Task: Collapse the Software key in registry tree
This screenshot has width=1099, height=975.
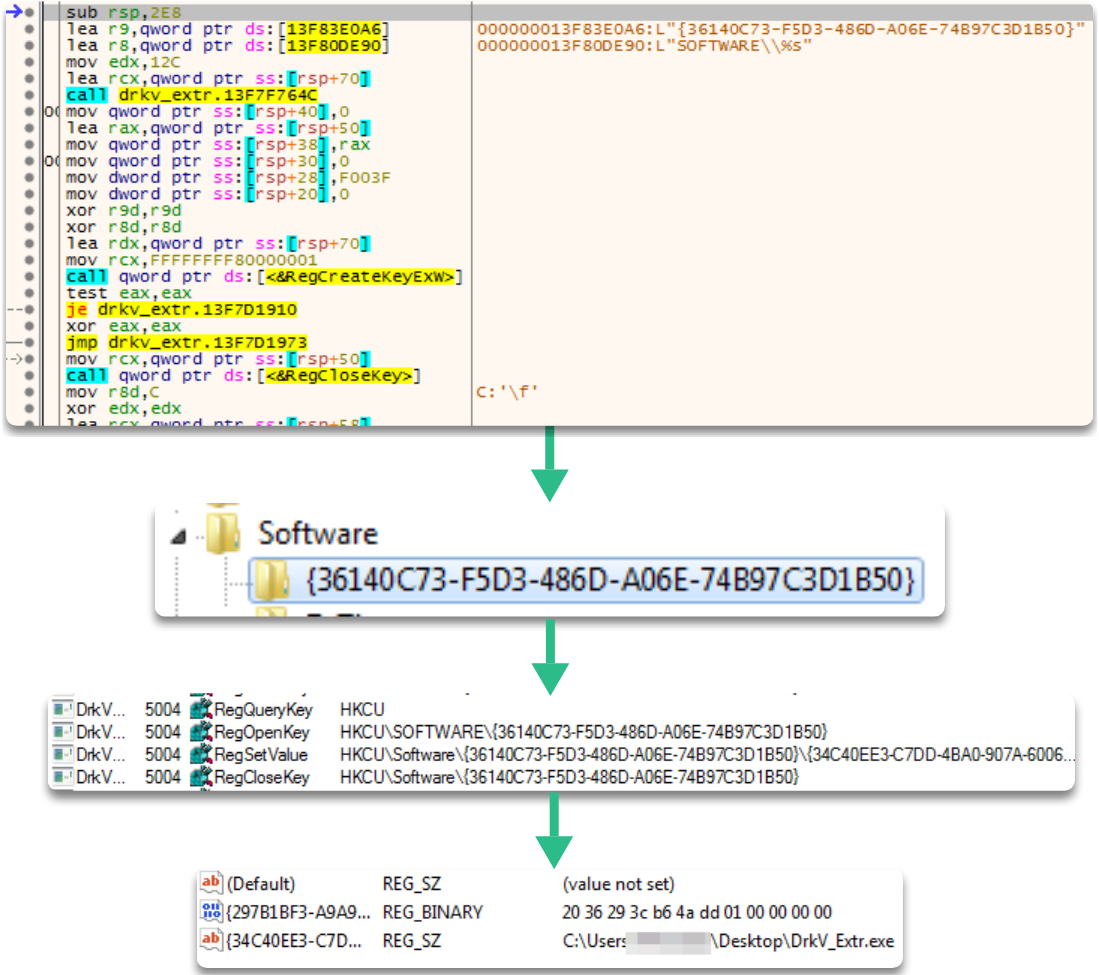Action: (179, 538)
